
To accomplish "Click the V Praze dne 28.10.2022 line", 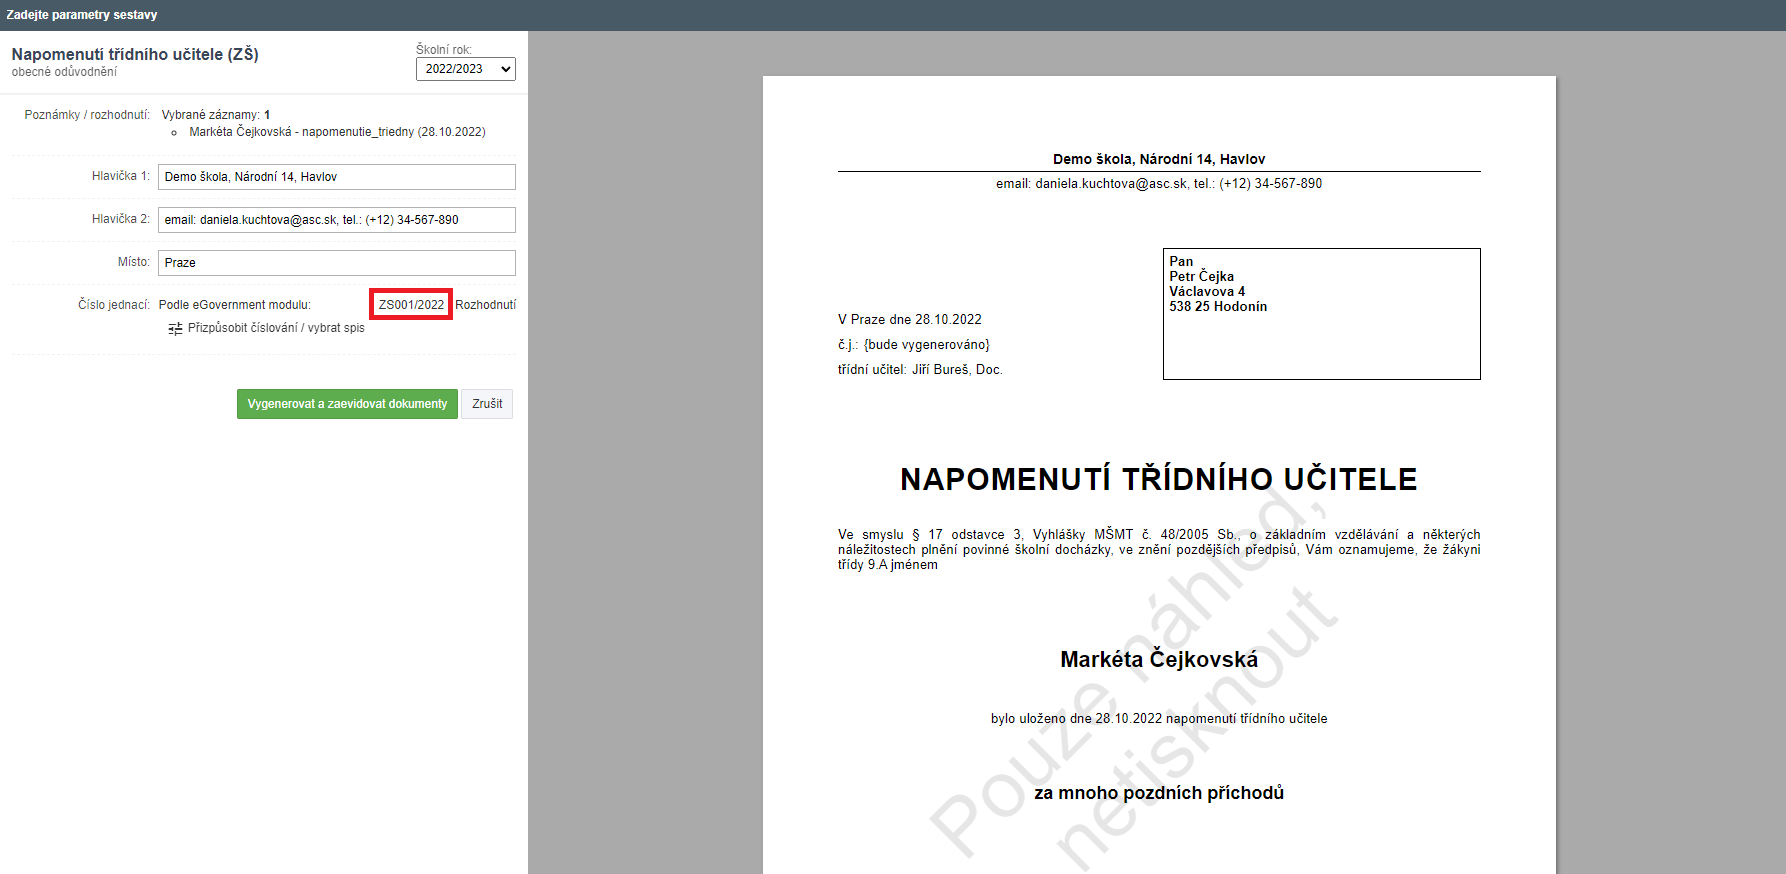I will 910,320.
